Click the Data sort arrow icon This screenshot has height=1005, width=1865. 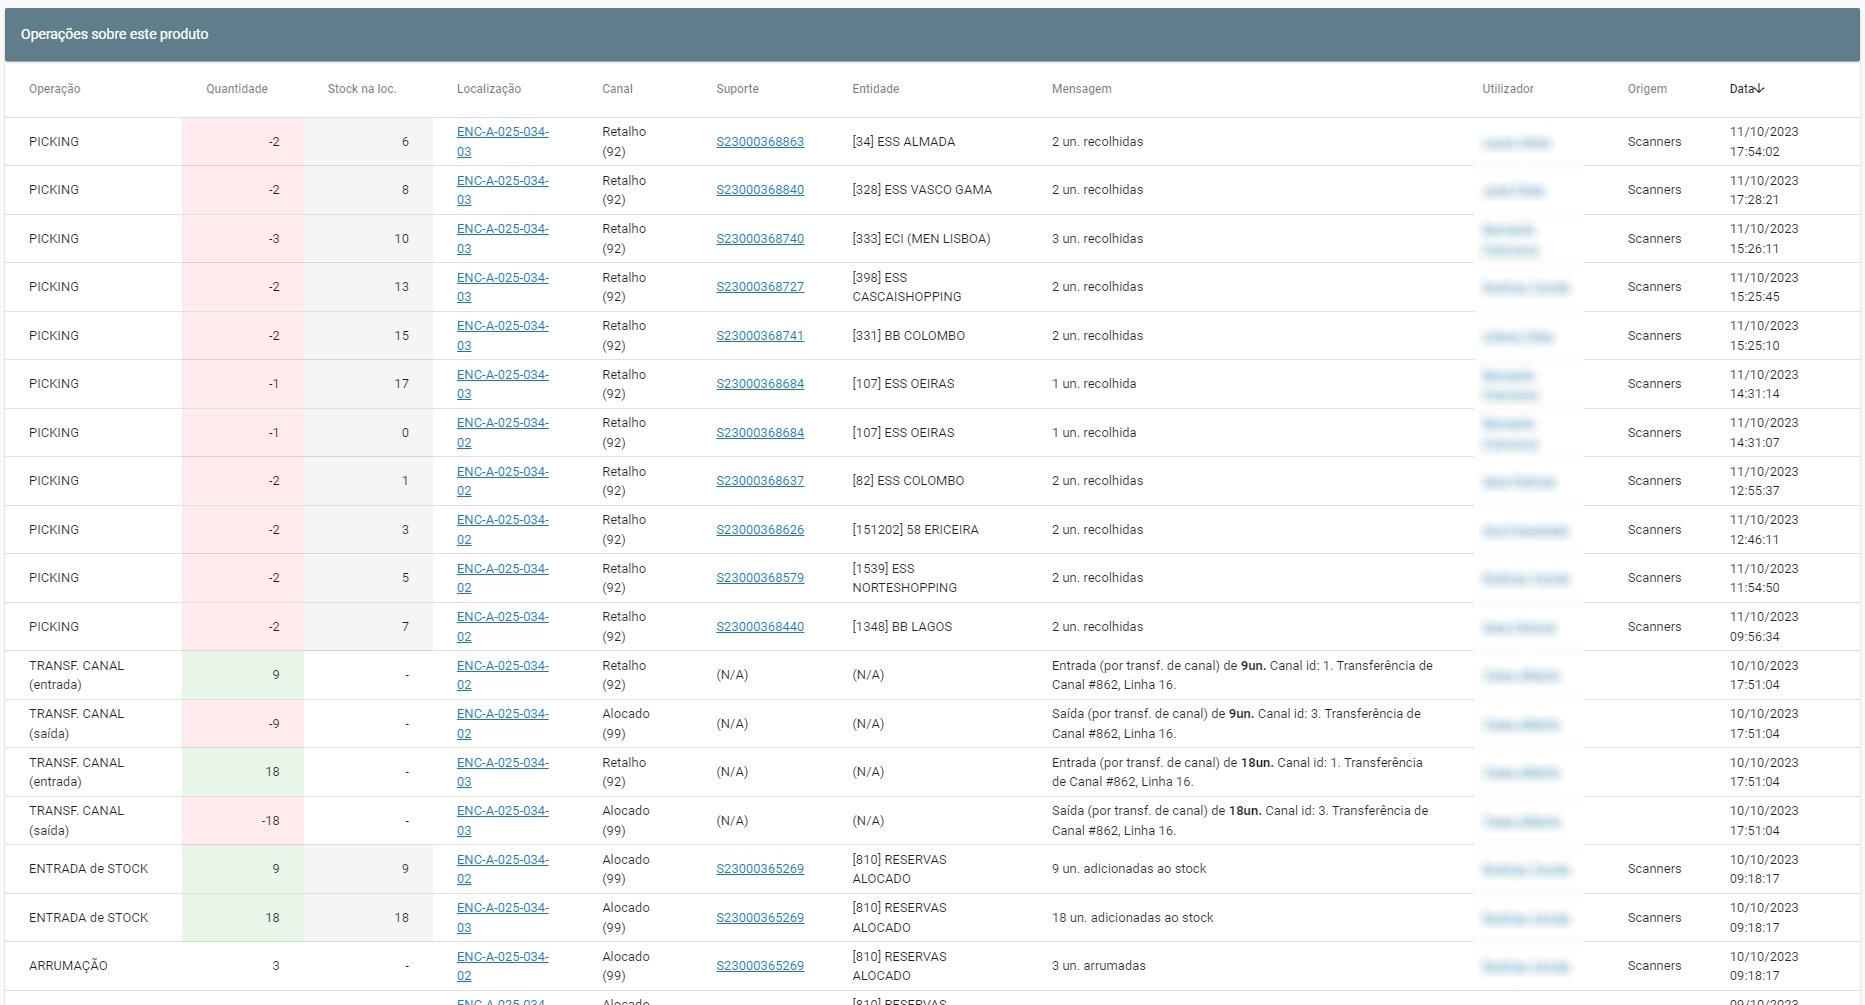pos(1759,89)
